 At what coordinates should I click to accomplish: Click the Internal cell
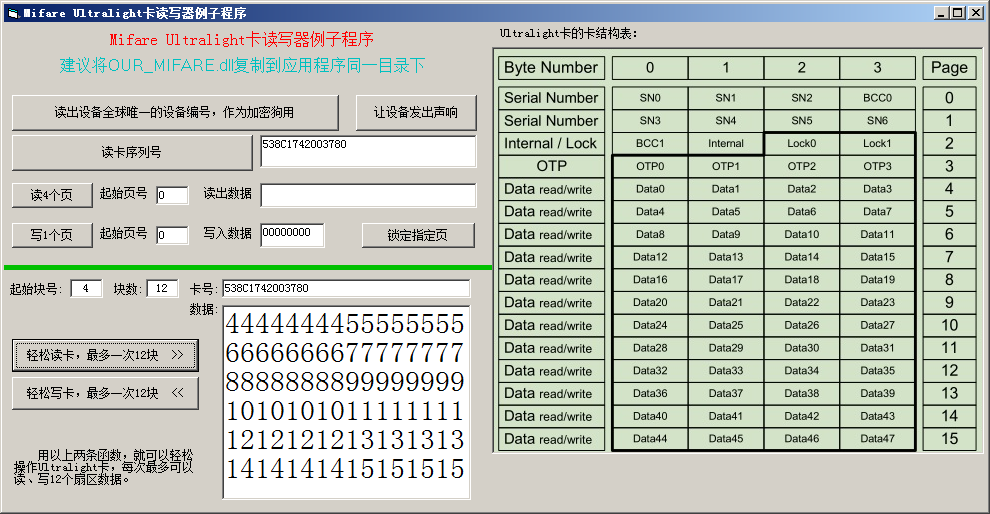click(726, 143)
